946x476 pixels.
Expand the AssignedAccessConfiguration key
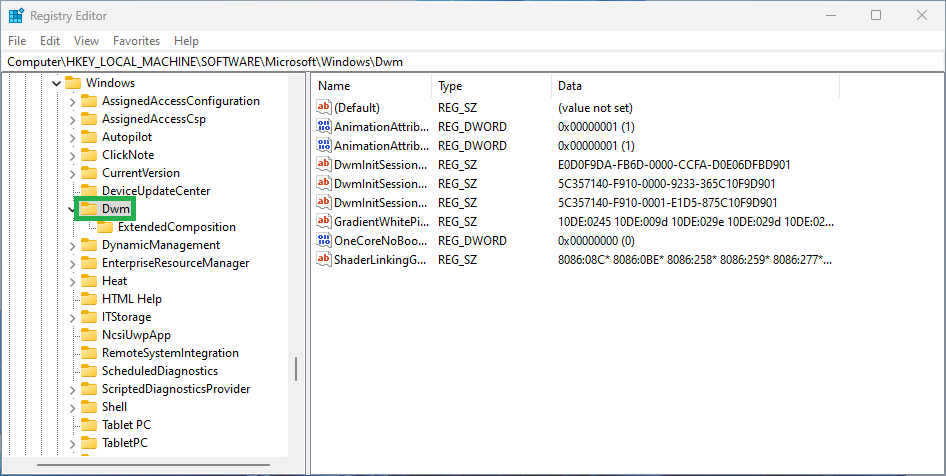[x=72, y=101]
